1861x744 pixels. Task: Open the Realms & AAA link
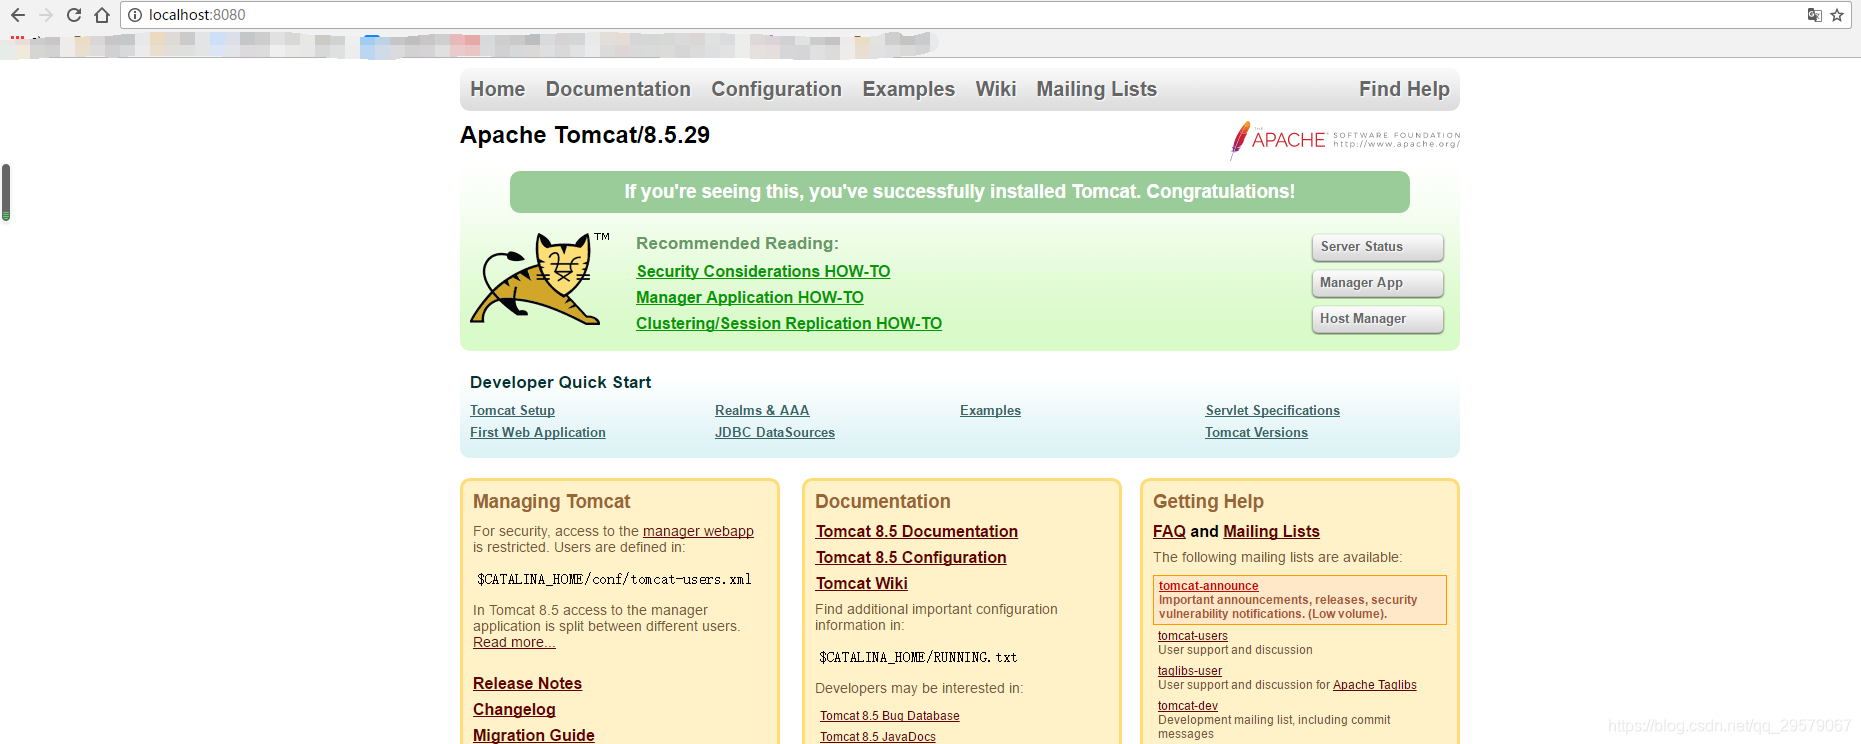(762, 411)
